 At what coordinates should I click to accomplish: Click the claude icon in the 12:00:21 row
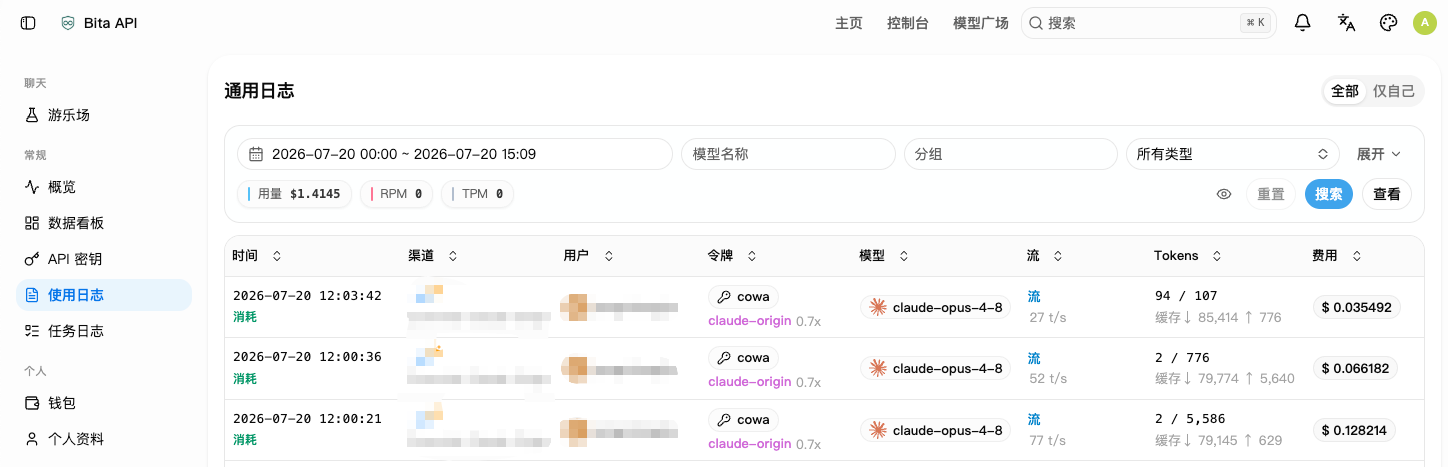pyautogui.click(x=878, y=431)
